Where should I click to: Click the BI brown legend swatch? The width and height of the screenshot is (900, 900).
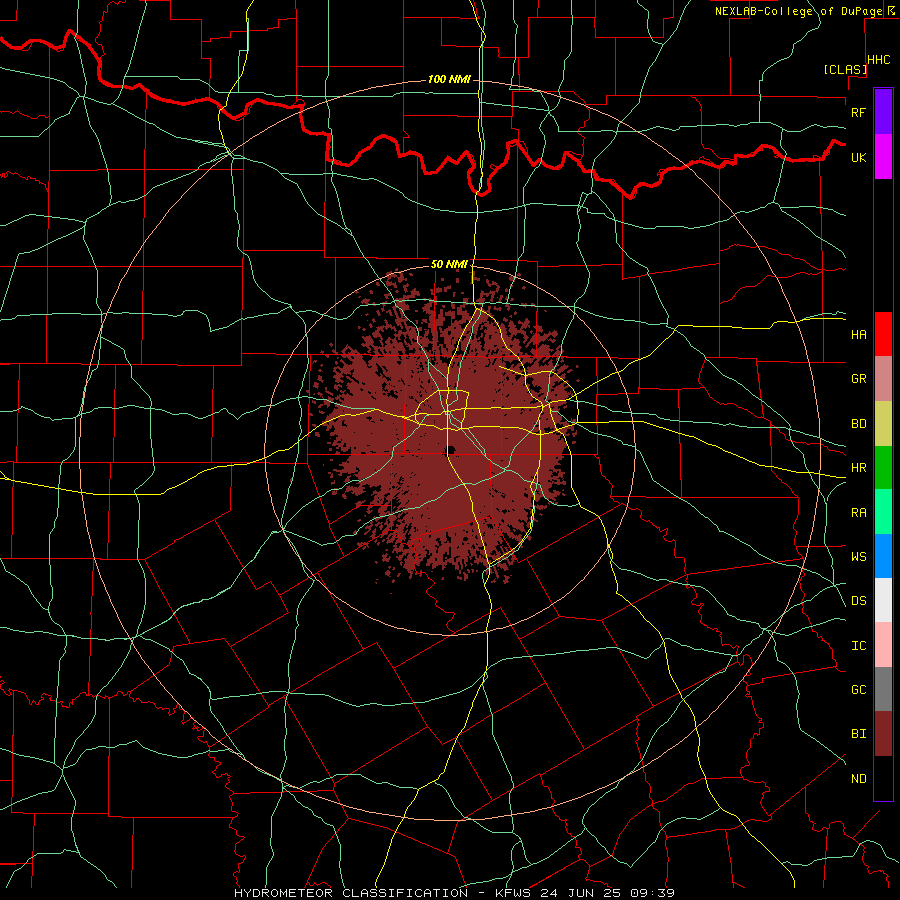(x=883, y=734)
